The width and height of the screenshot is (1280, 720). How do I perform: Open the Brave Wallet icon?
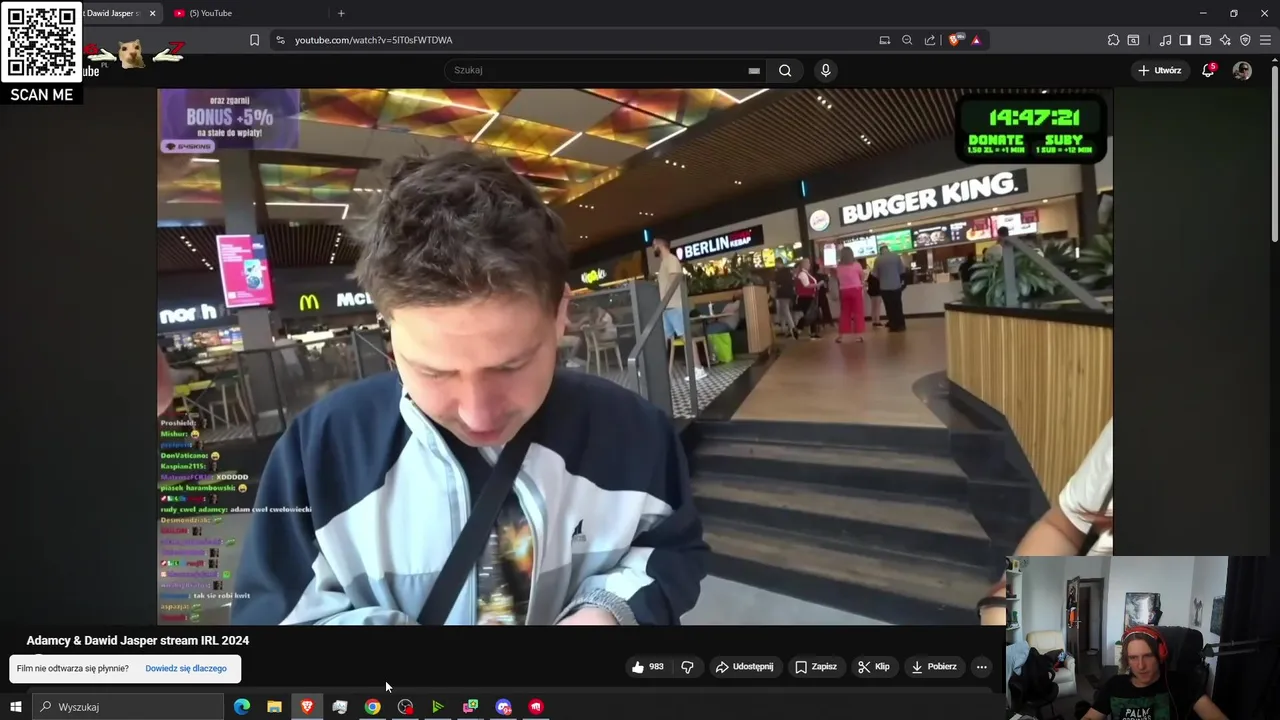pyautogui.click(x=1205, y=40)
